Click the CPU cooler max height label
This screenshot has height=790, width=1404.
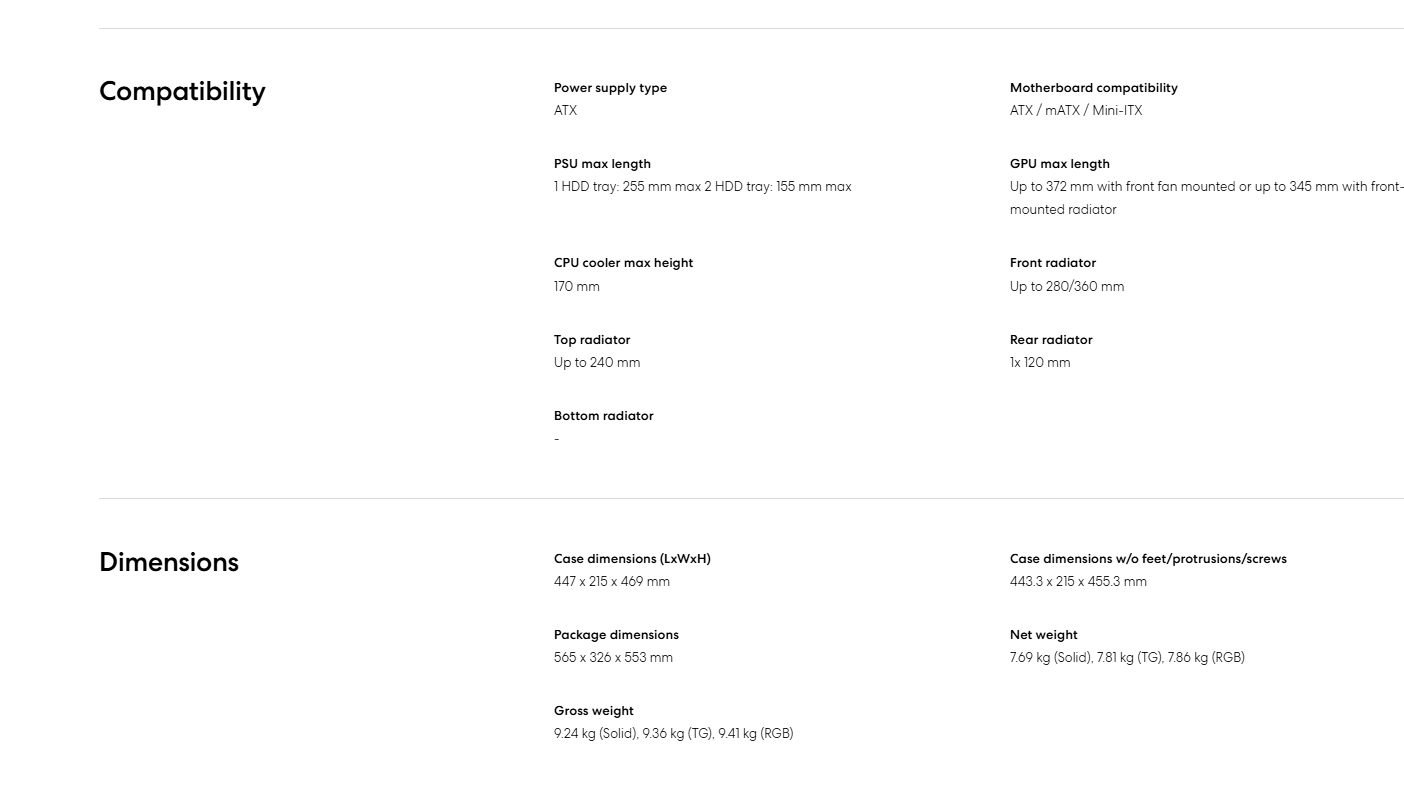[x=623, y=263]
